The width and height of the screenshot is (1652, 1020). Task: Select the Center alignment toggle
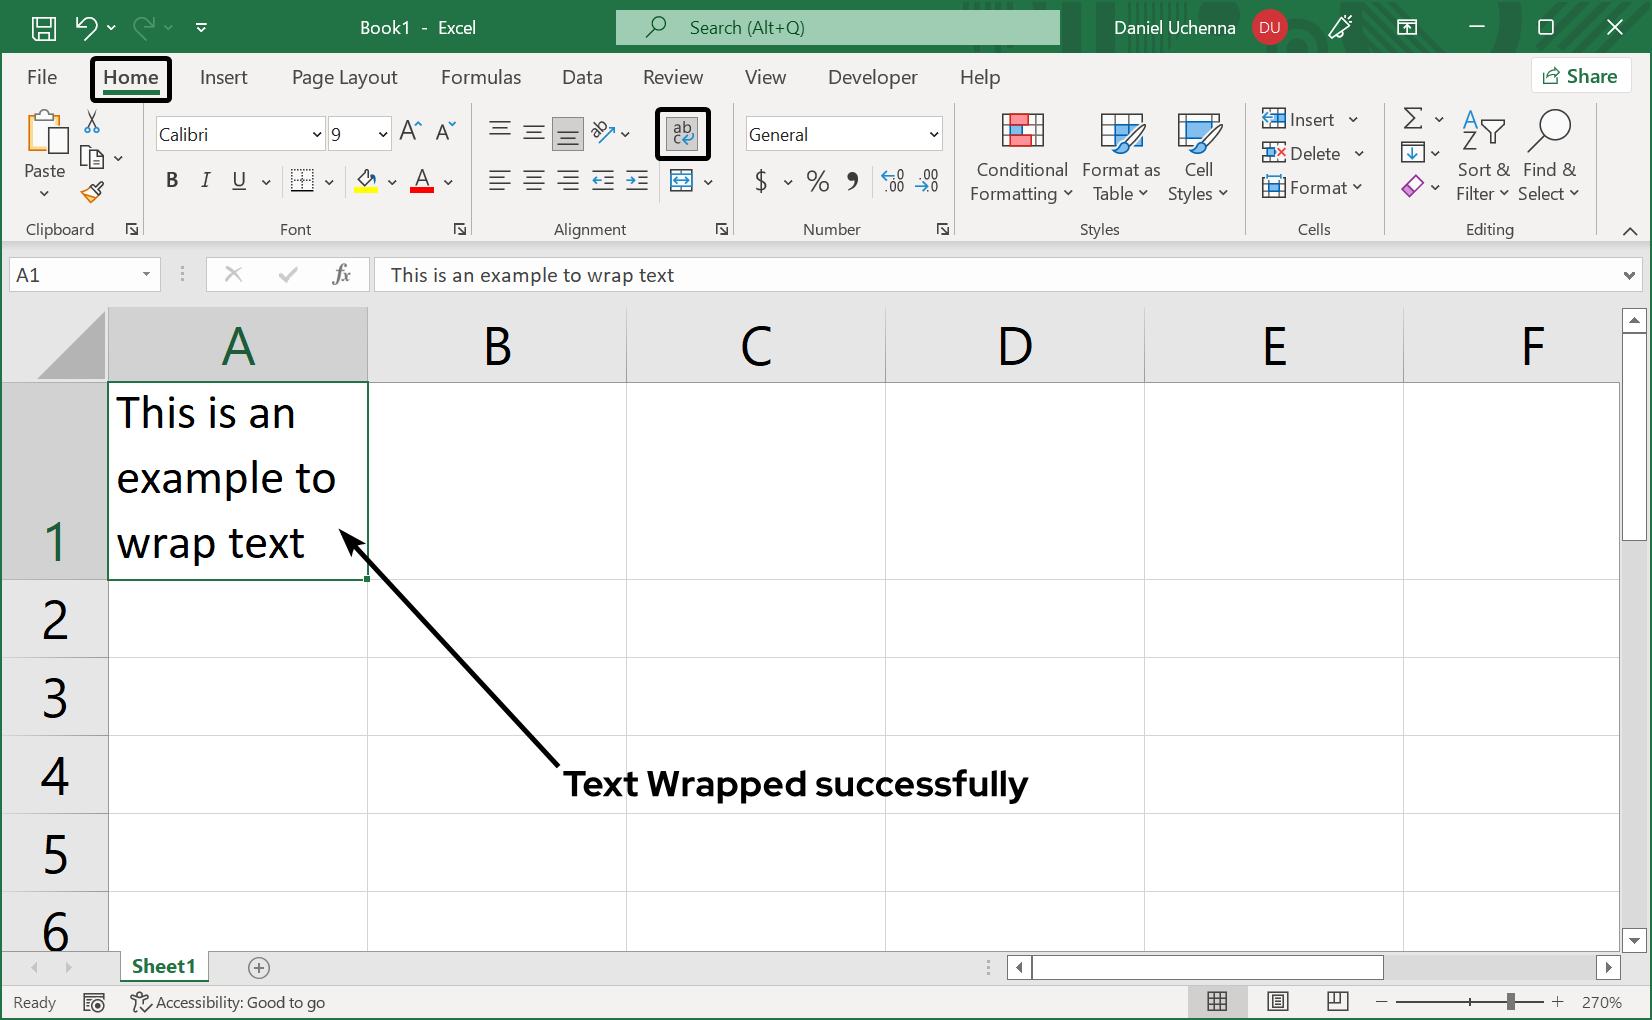pos(533,181)
